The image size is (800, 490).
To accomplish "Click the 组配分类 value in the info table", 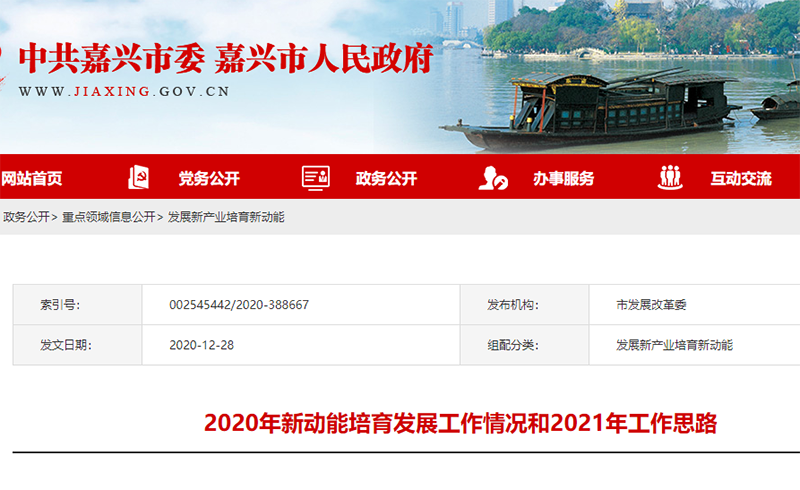I will point(675,345).
